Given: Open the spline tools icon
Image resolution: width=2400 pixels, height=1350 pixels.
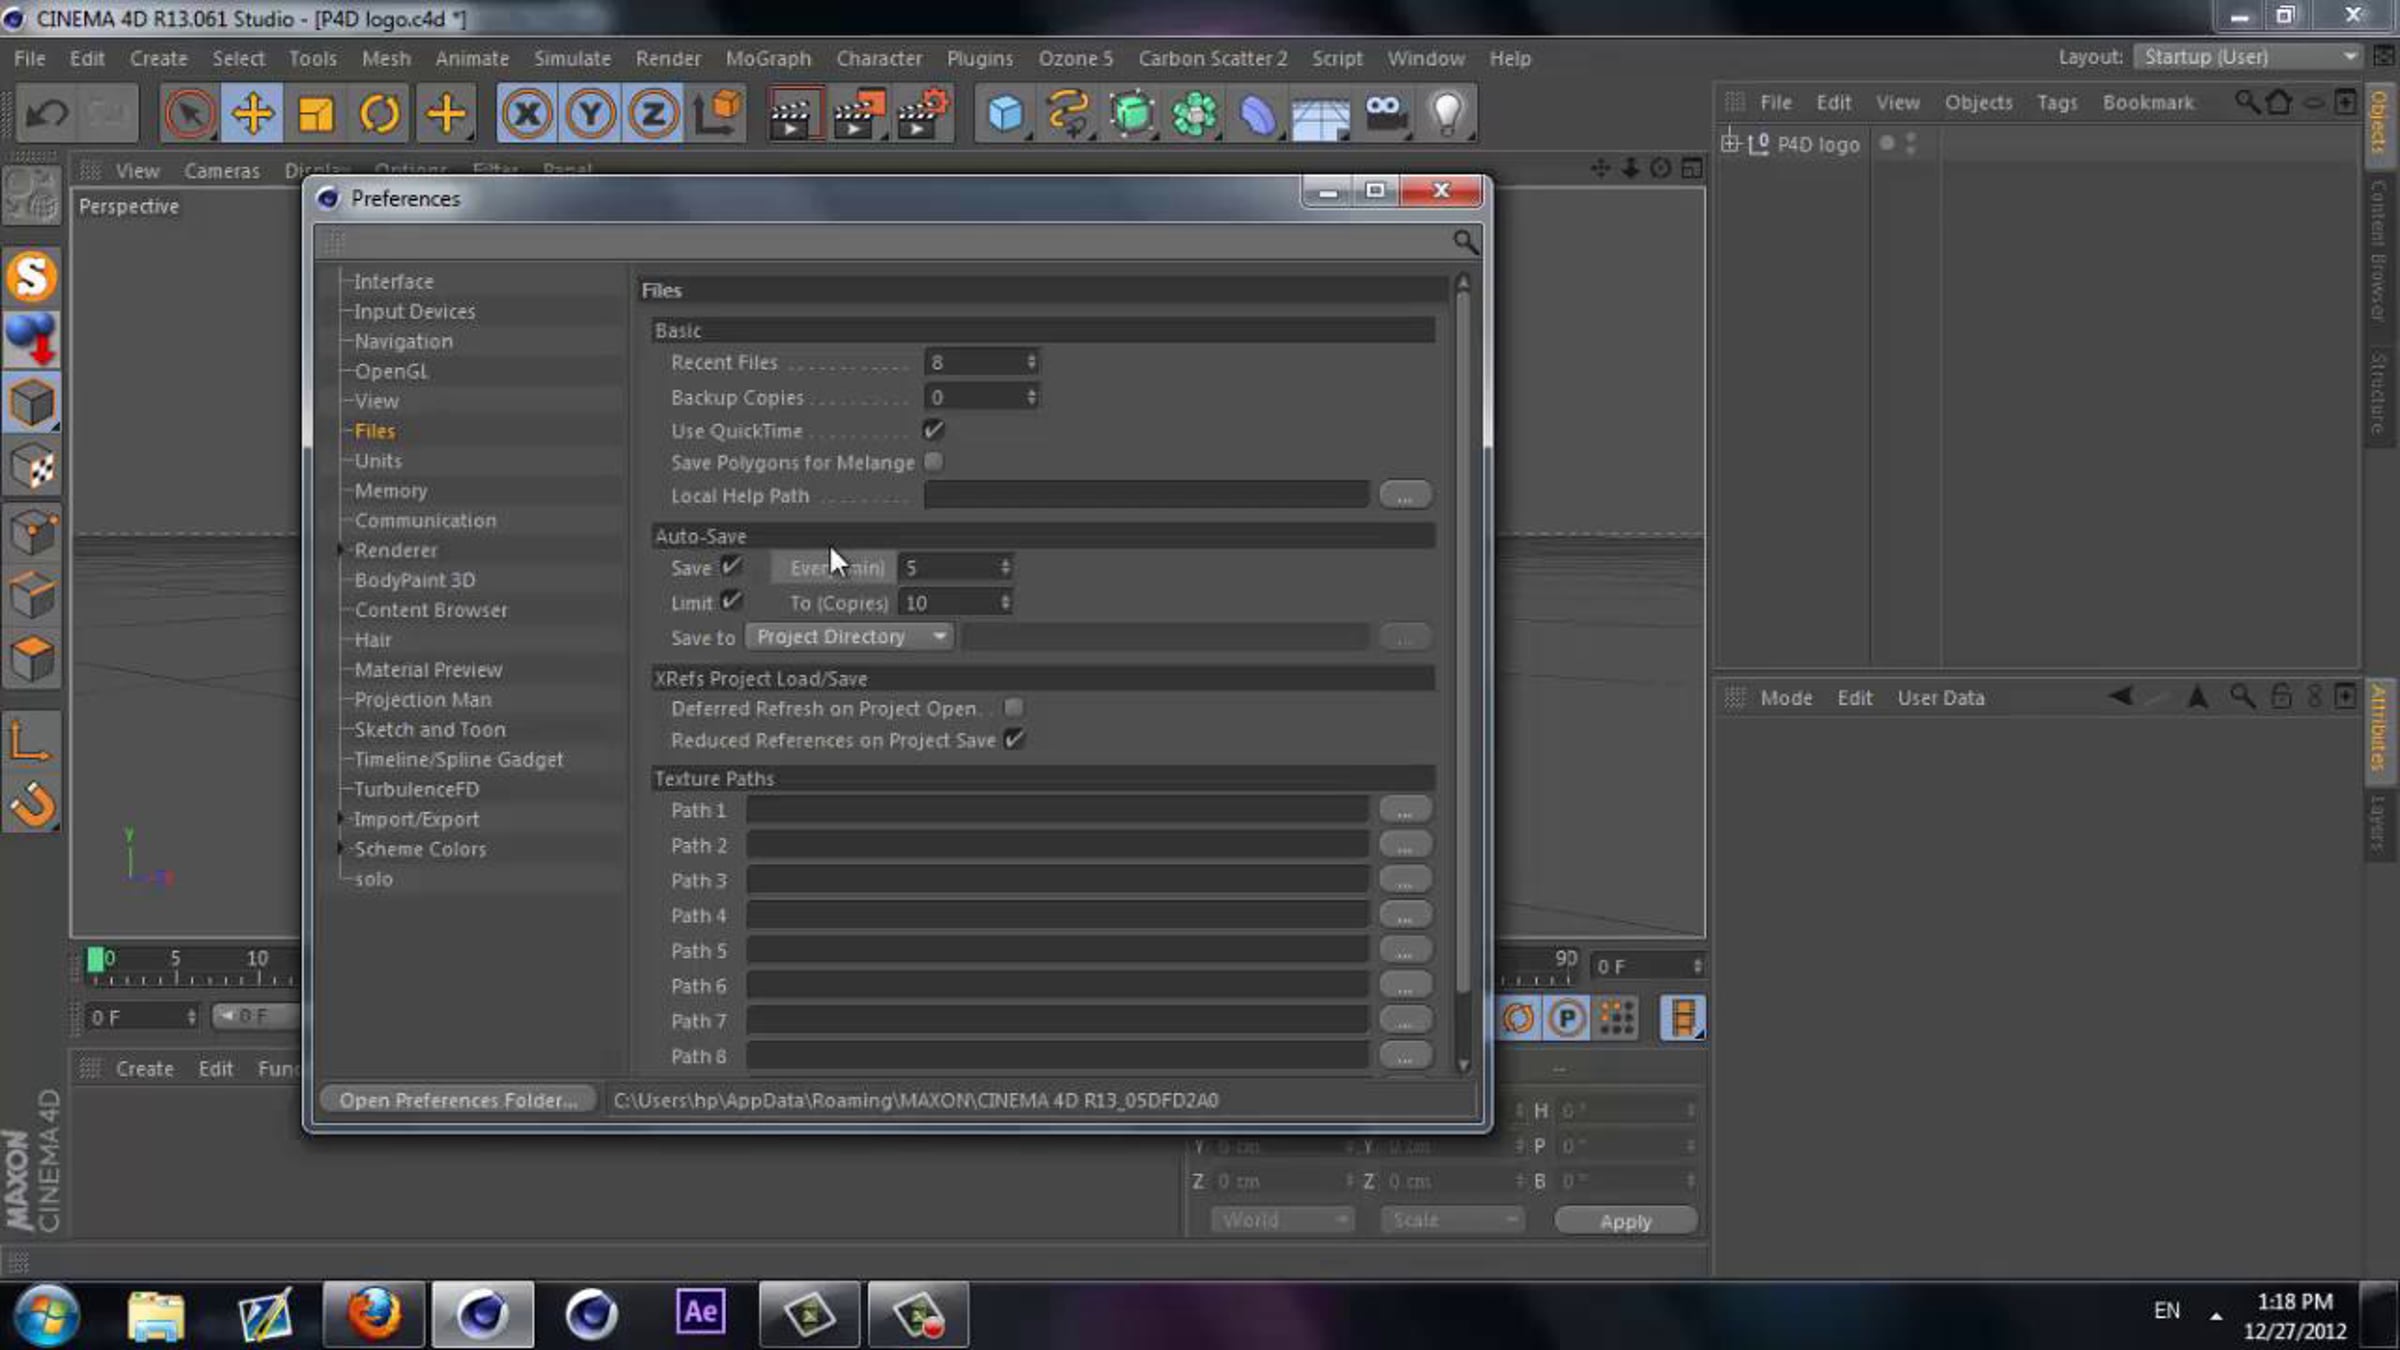Looking at the screenshot, I should pos(1068,113).
